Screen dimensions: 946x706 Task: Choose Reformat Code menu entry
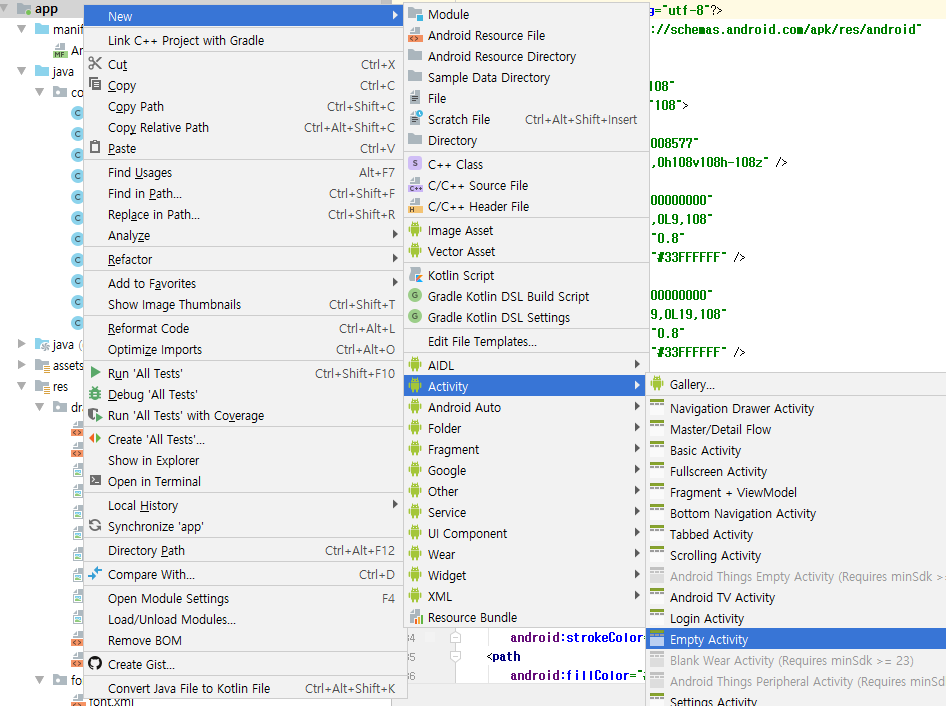point(243,328)
